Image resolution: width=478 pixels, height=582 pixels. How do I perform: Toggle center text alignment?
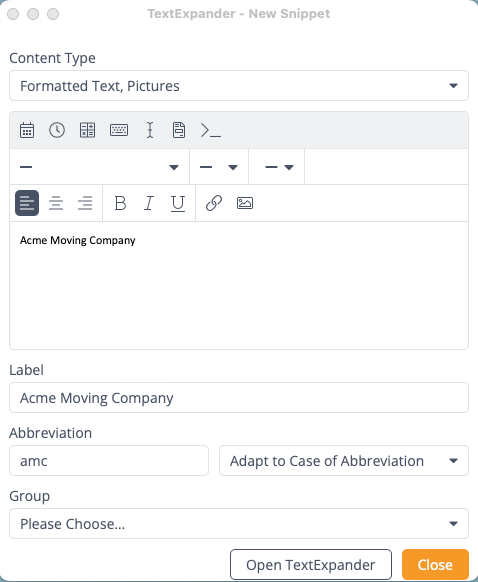coord(56,203)
